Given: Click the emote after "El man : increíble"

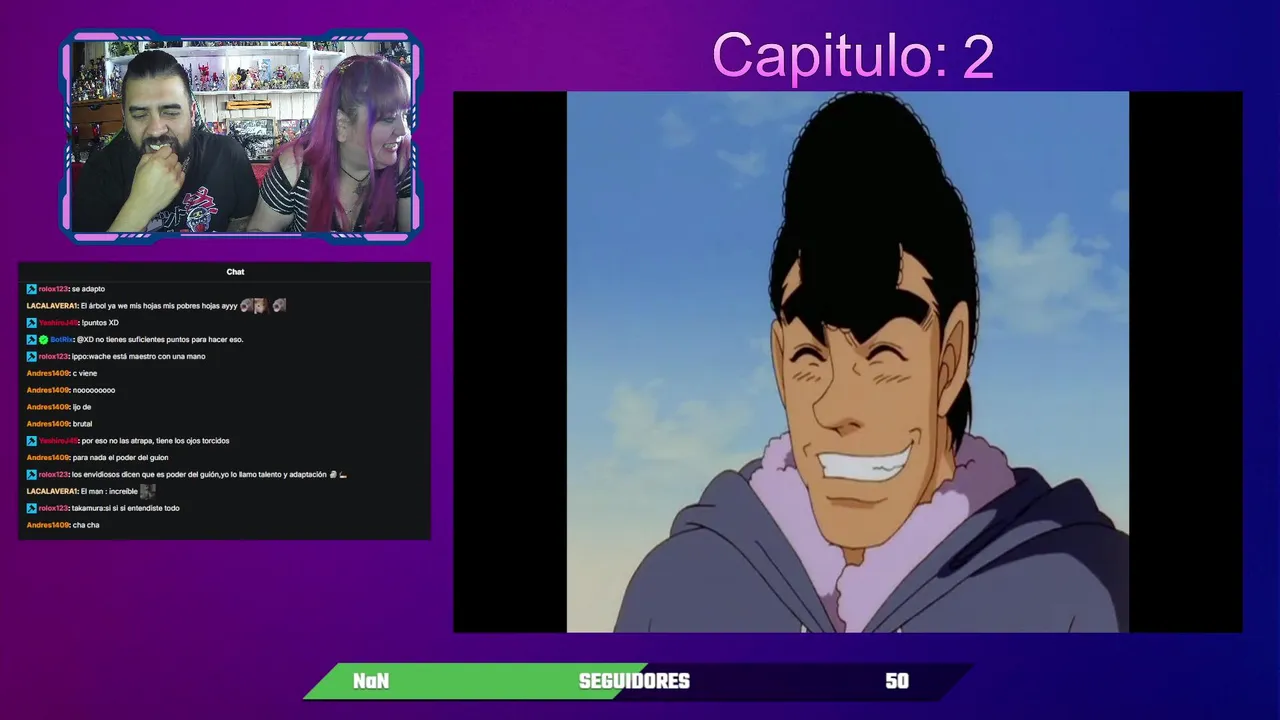Looking at the screenshot, I should 147,491.
